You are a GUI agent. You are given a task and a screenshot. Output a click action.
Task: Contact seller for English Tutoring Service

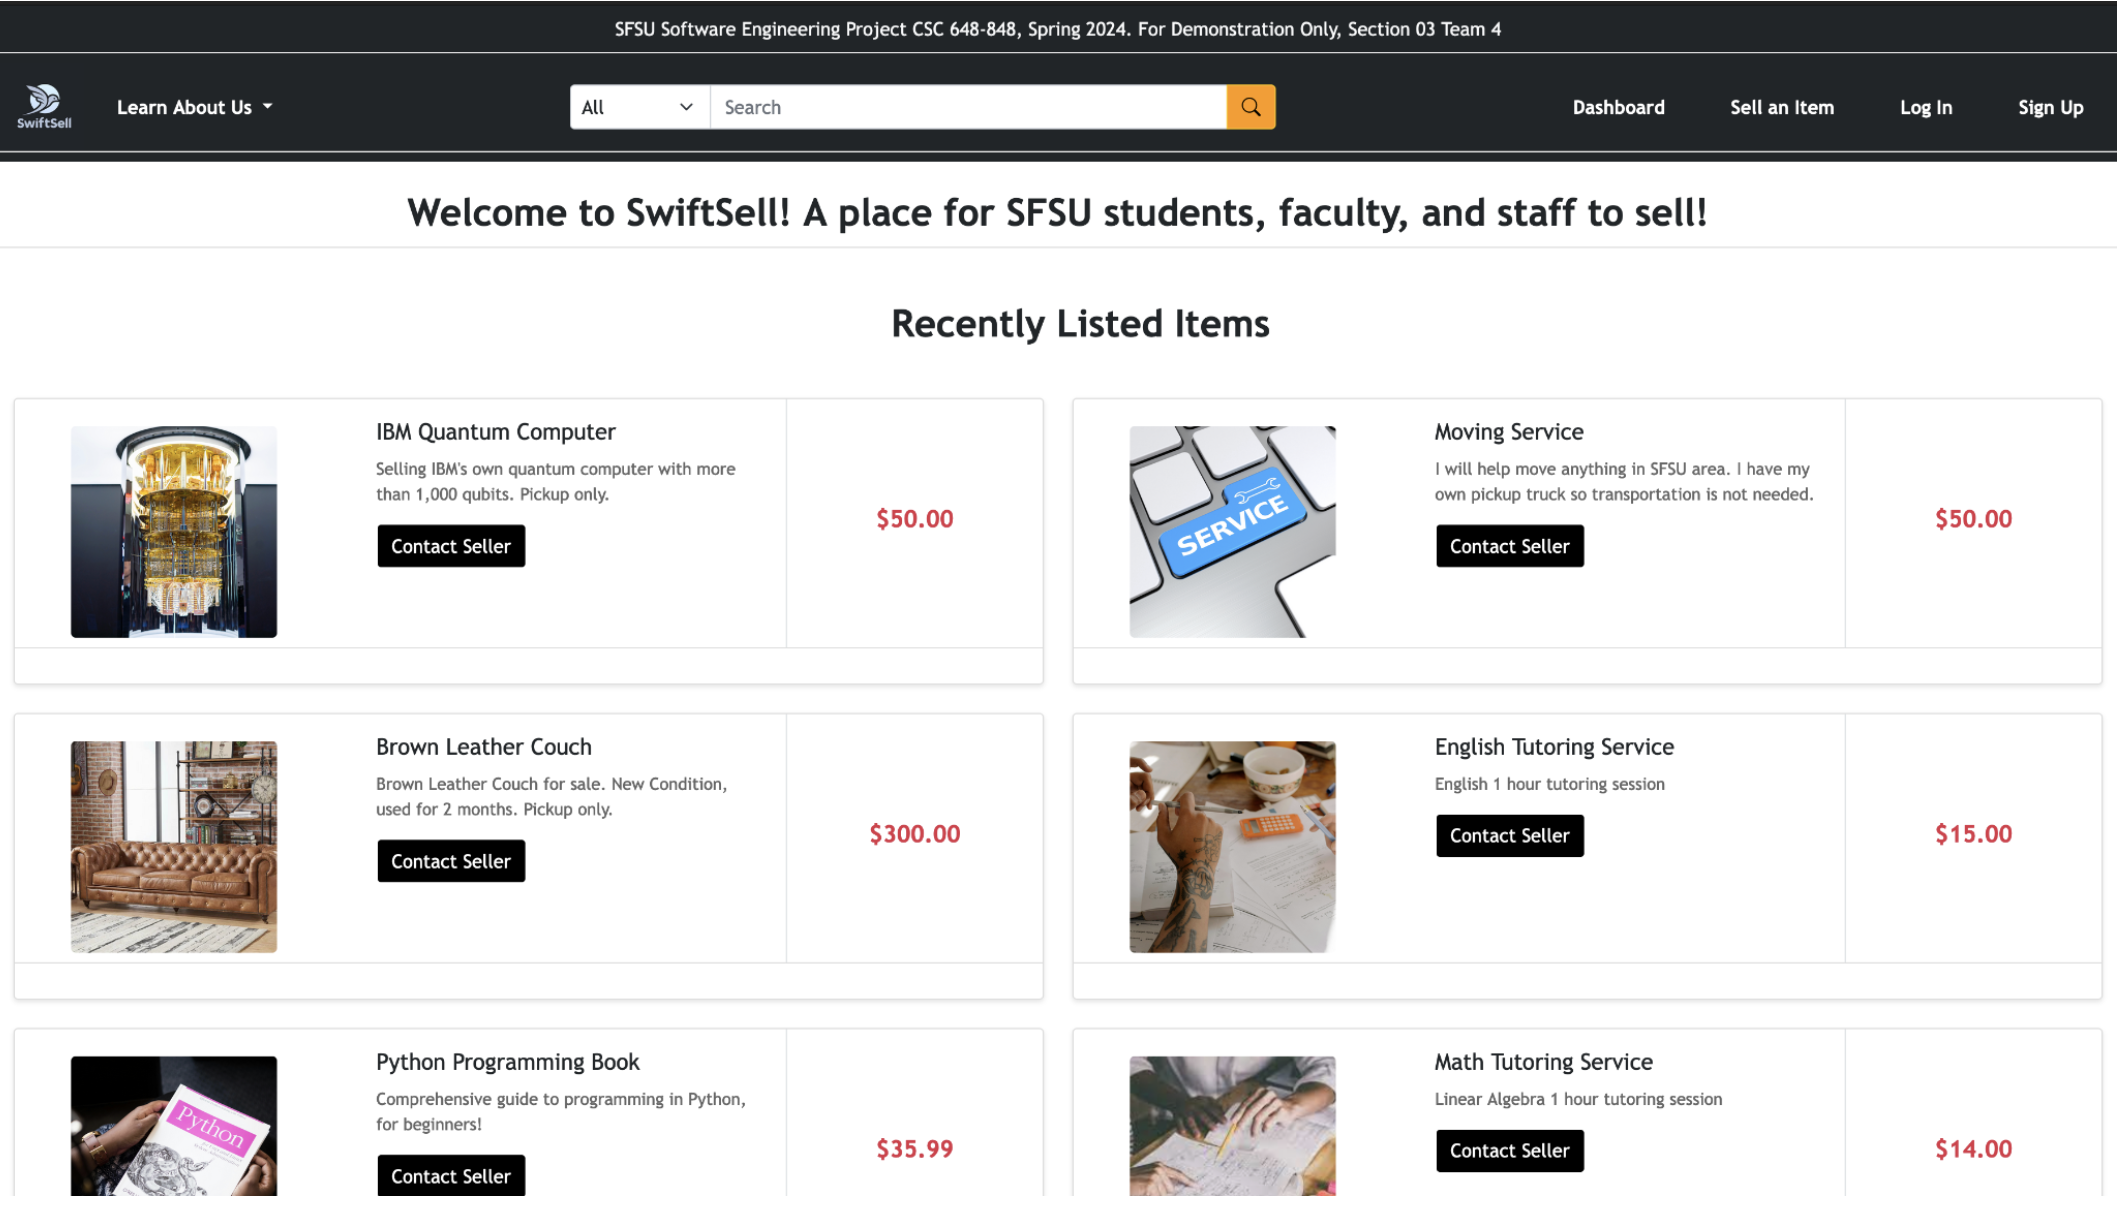[x=1509, y=835]
